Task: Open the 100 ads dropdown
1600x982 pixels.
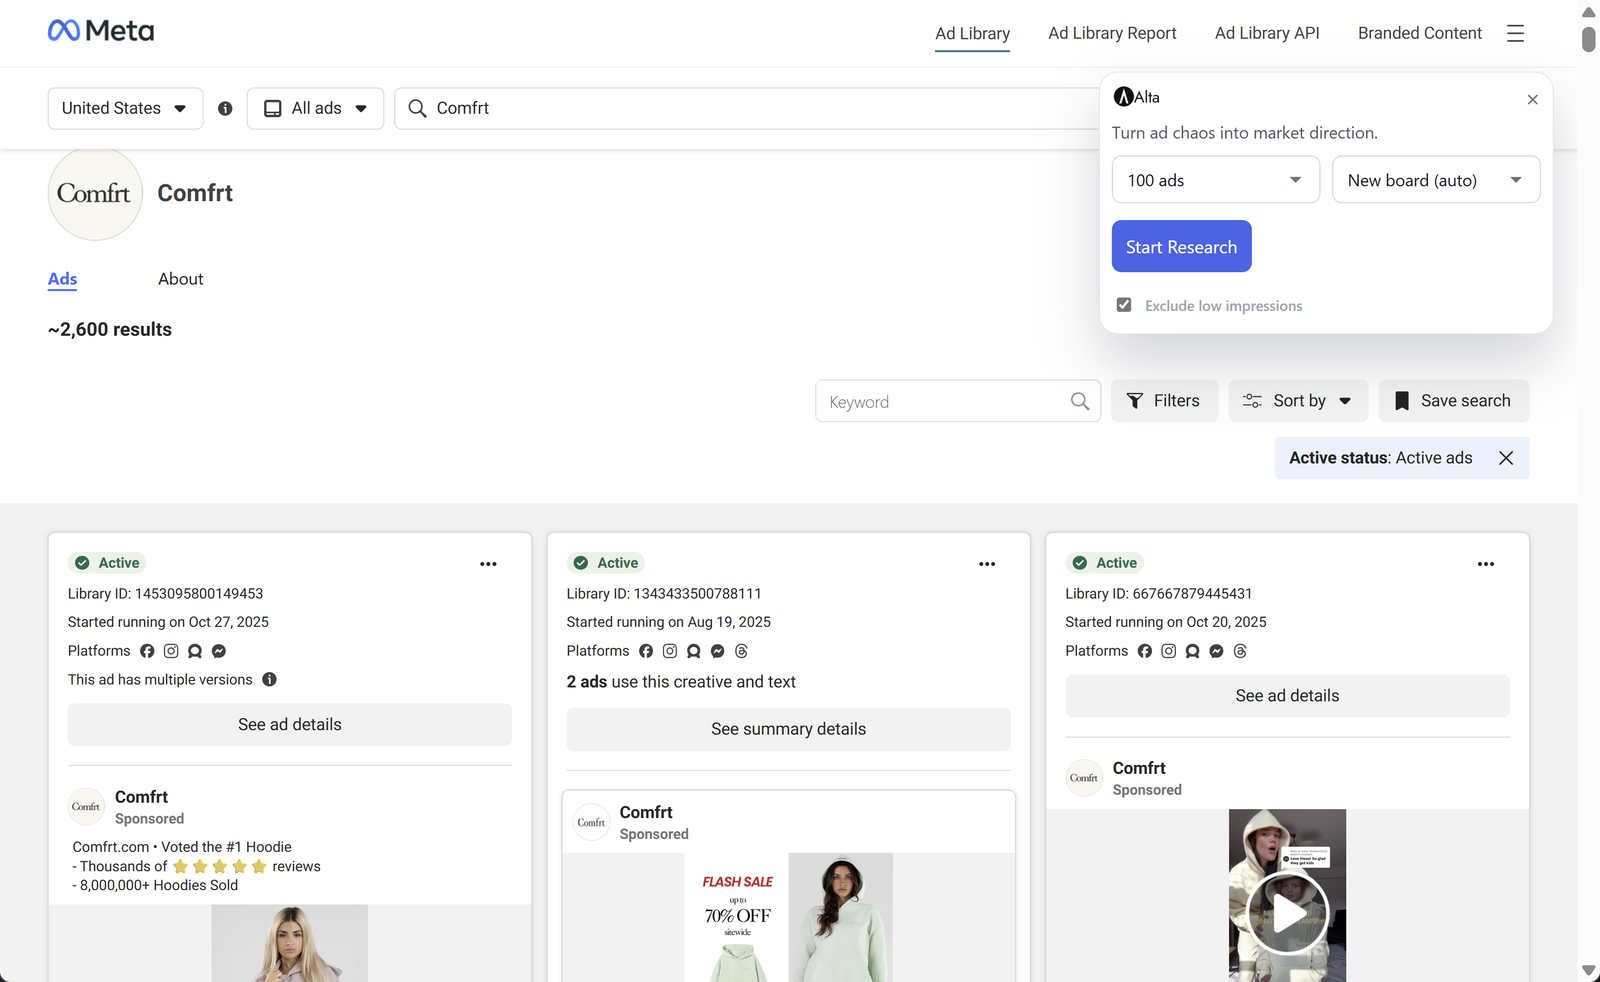Action: pos(1215,180)
